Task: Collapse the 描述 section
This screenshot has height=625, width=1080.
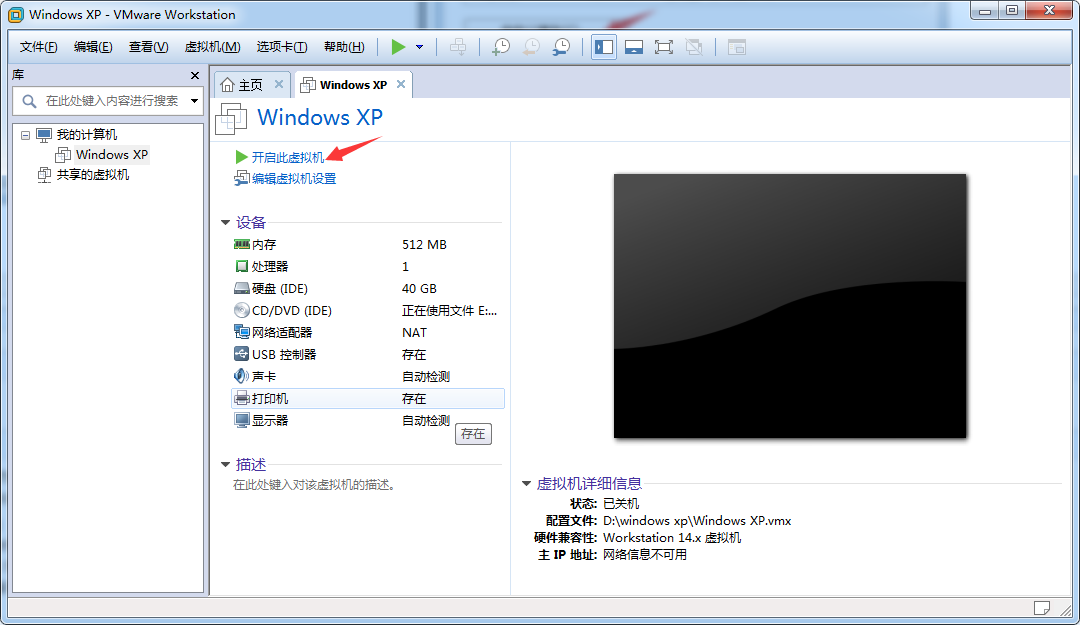Action: click(x=225, y=464)
